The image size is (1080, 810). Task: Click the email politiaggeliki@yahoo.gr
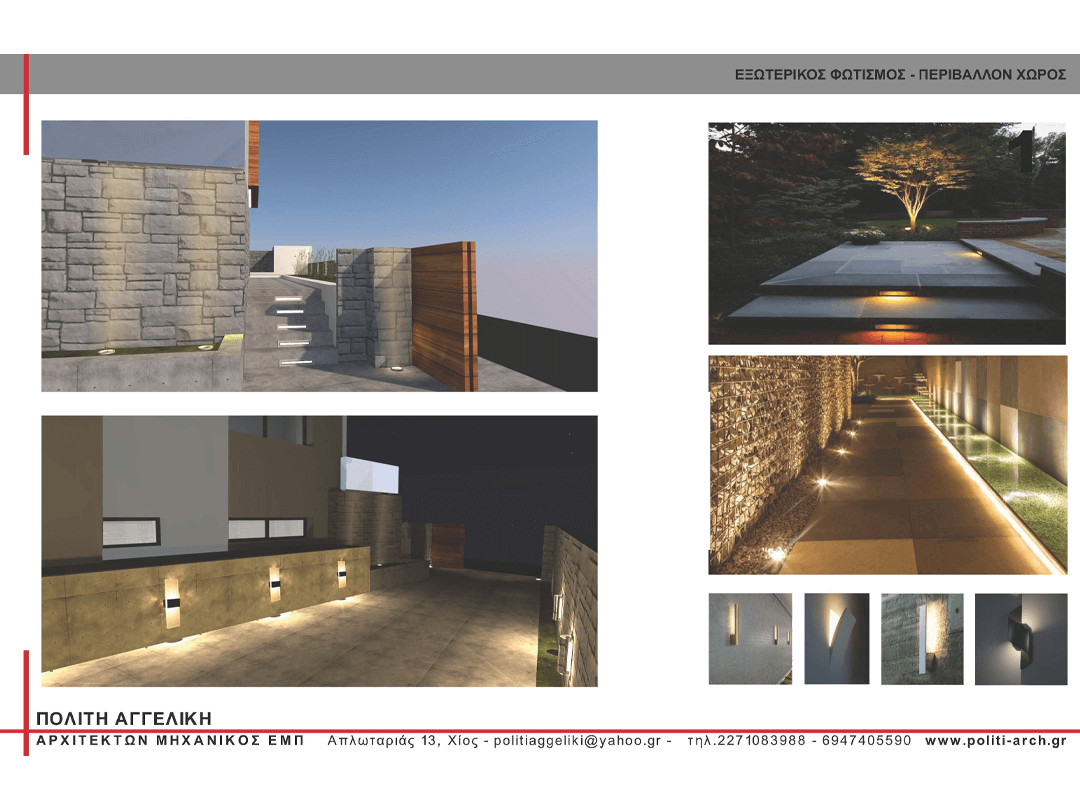(577, 740)
